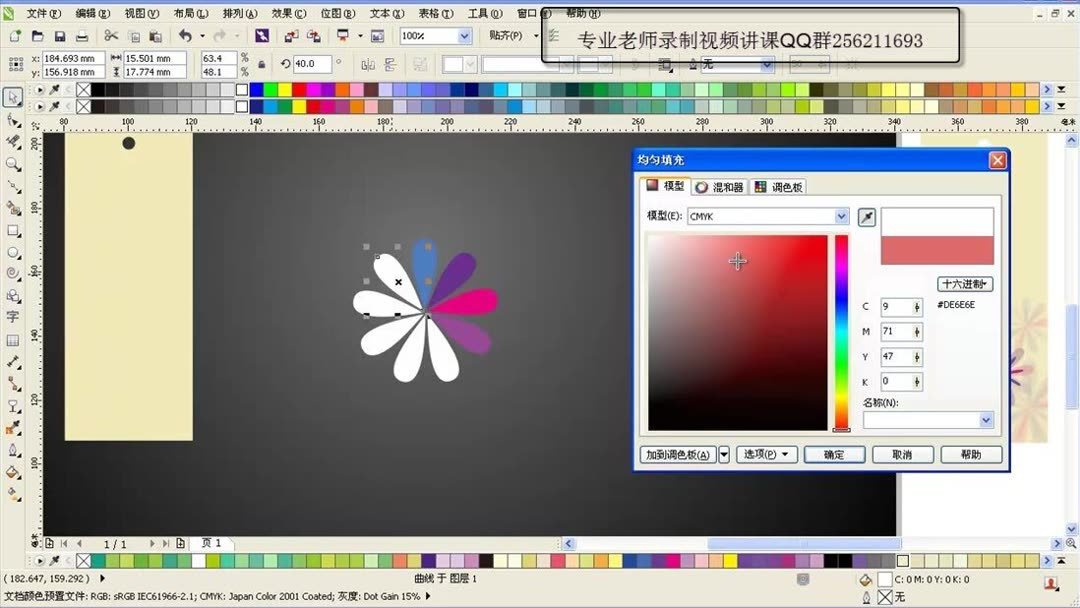
Task: Click the Undo arrow icon
Action: (x=185, y=35)
